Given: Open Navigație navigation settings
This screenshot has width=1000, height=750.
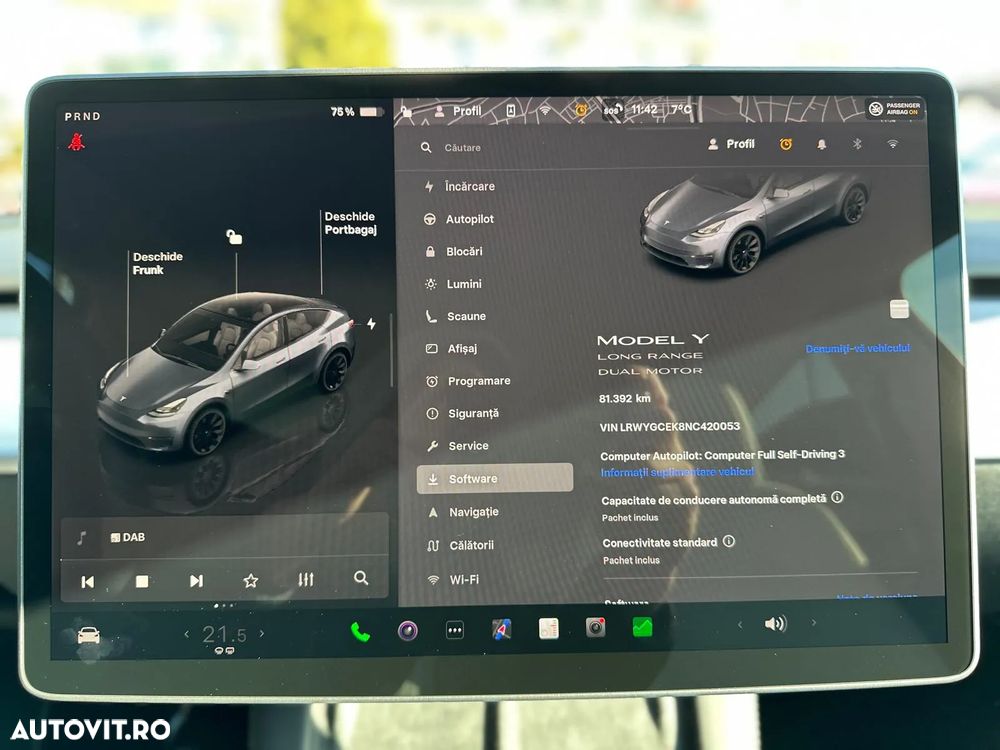Looking at the screenshot, I should (464, 511).
